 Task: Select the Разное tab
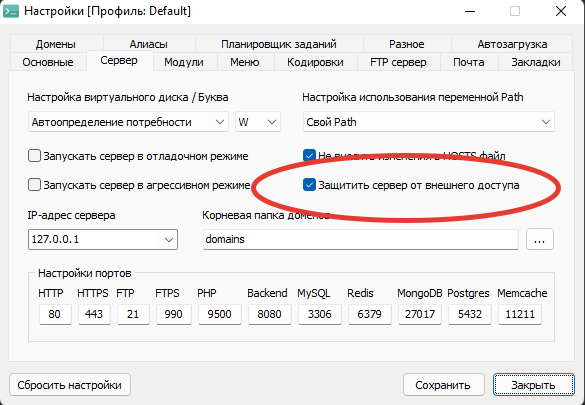tap(407, 44)
